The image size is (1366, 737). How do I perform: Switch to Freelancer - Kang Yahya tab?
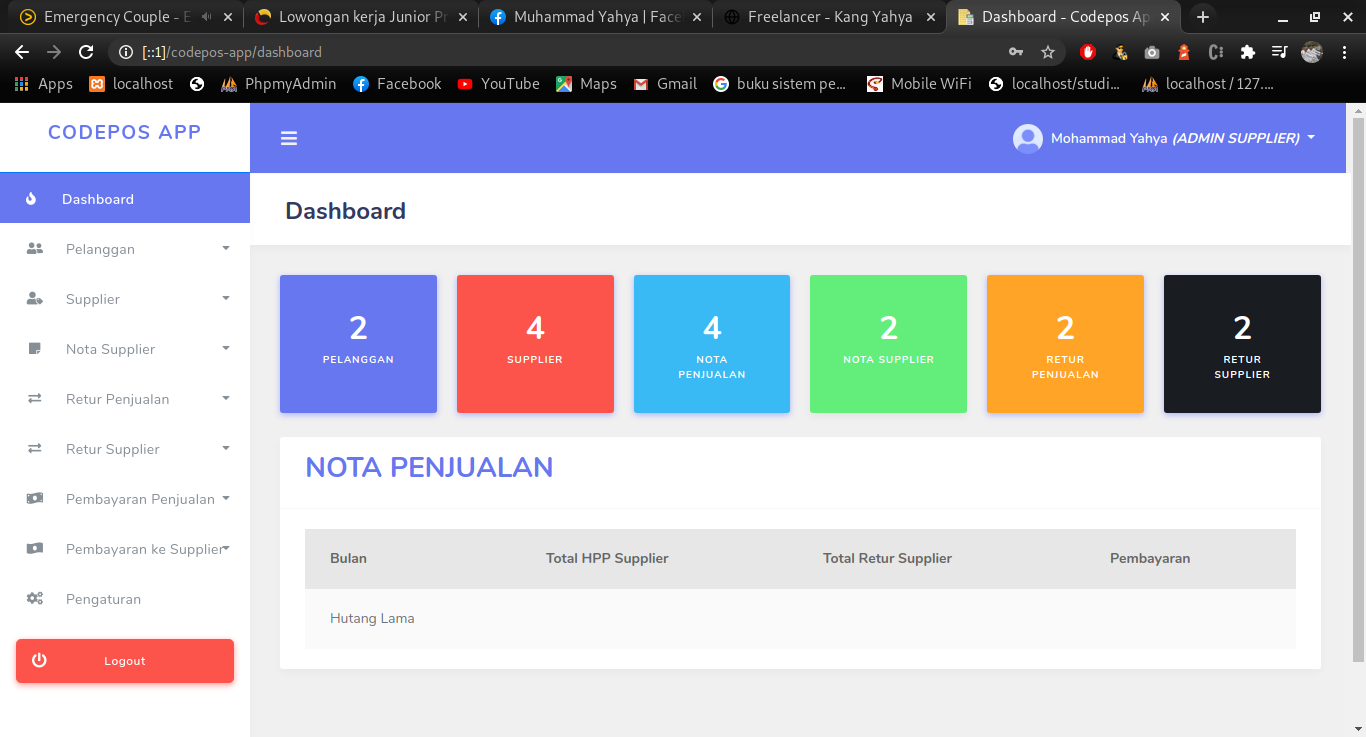pyautogui.click(x=830, y=17)
